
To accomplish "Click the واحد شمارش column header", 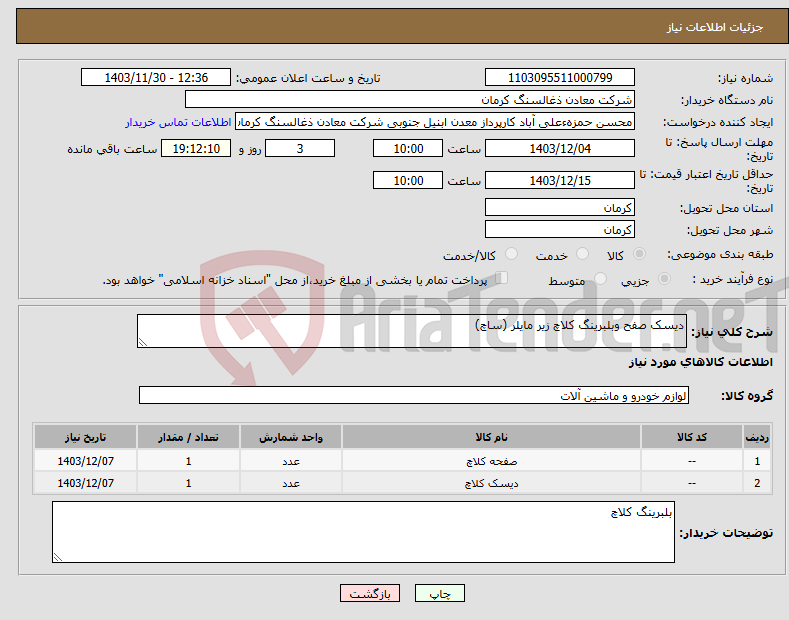I will 291,437.
